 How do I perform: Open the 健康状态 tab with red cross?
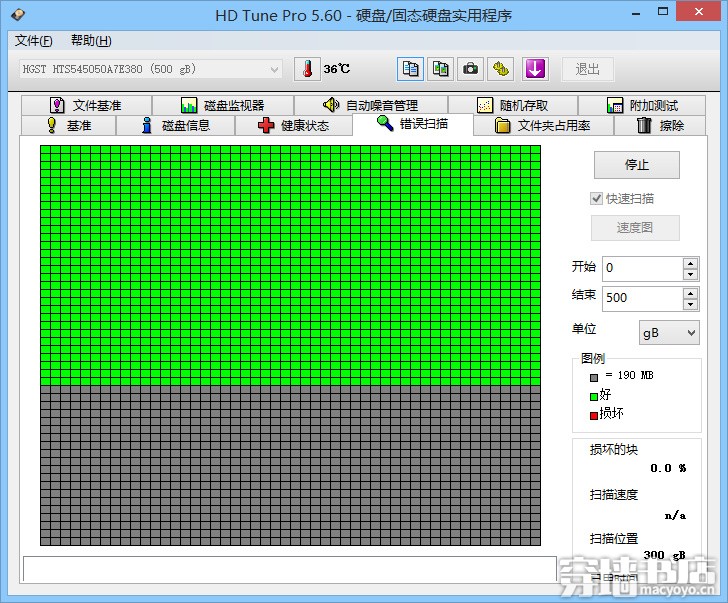(x=294, y=126)
